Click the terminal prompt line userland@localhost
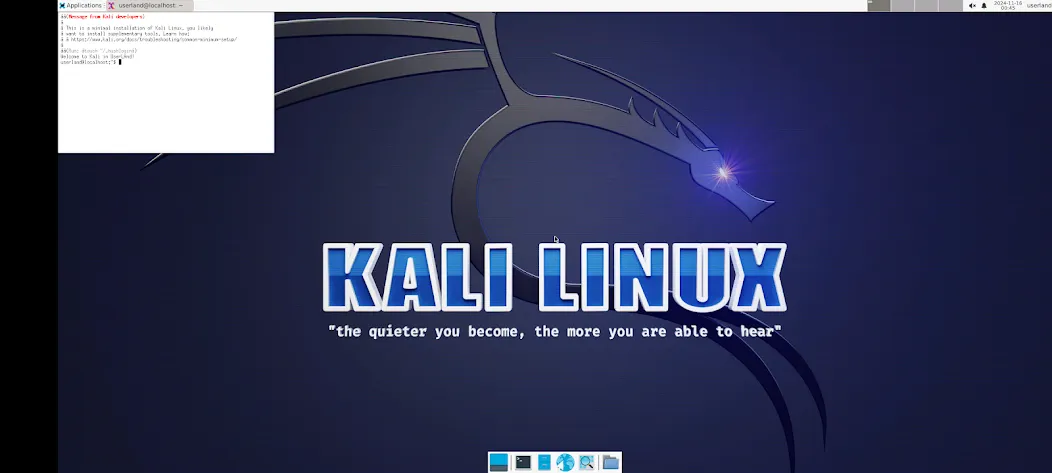The height and width of the screenshot is (473, 1052). click(x=89, y=62)
